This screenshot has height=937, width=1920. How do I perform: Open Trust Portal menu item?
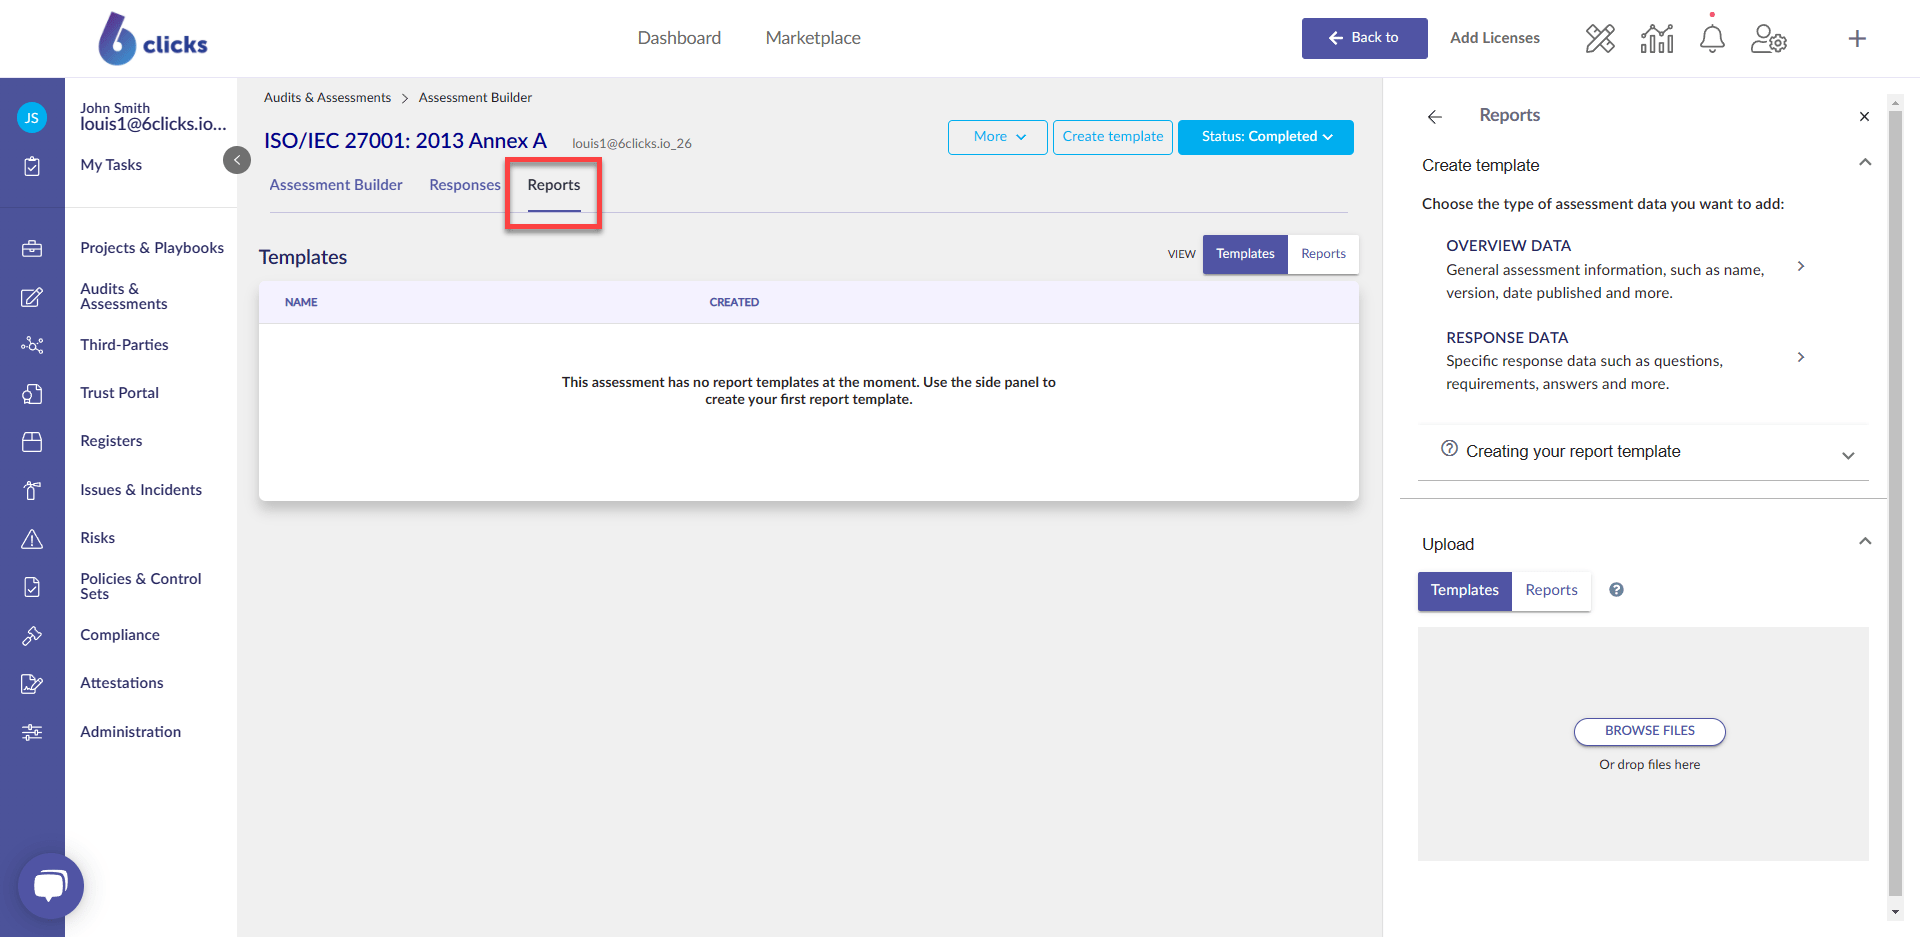point(120,393)
